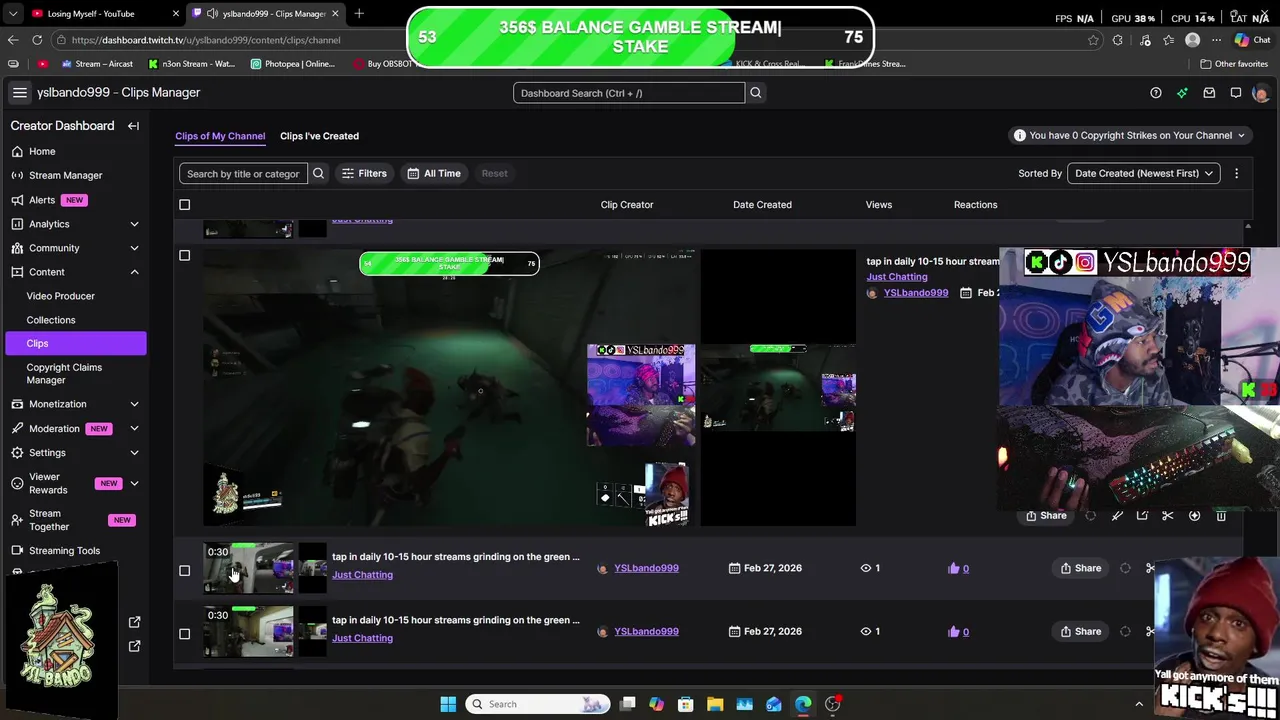This screenshot has width=1280, height=720.
Task: Click the sparkle circle icon on expanded clip
Action: click(1194, 516)
